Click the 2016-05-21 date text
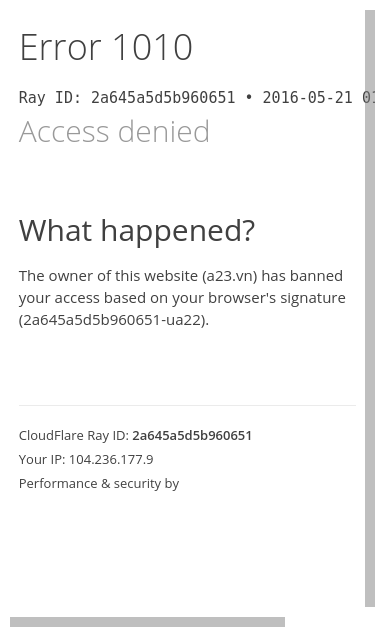The width and height of the screenshot is (375, 627). click(307, 98)
